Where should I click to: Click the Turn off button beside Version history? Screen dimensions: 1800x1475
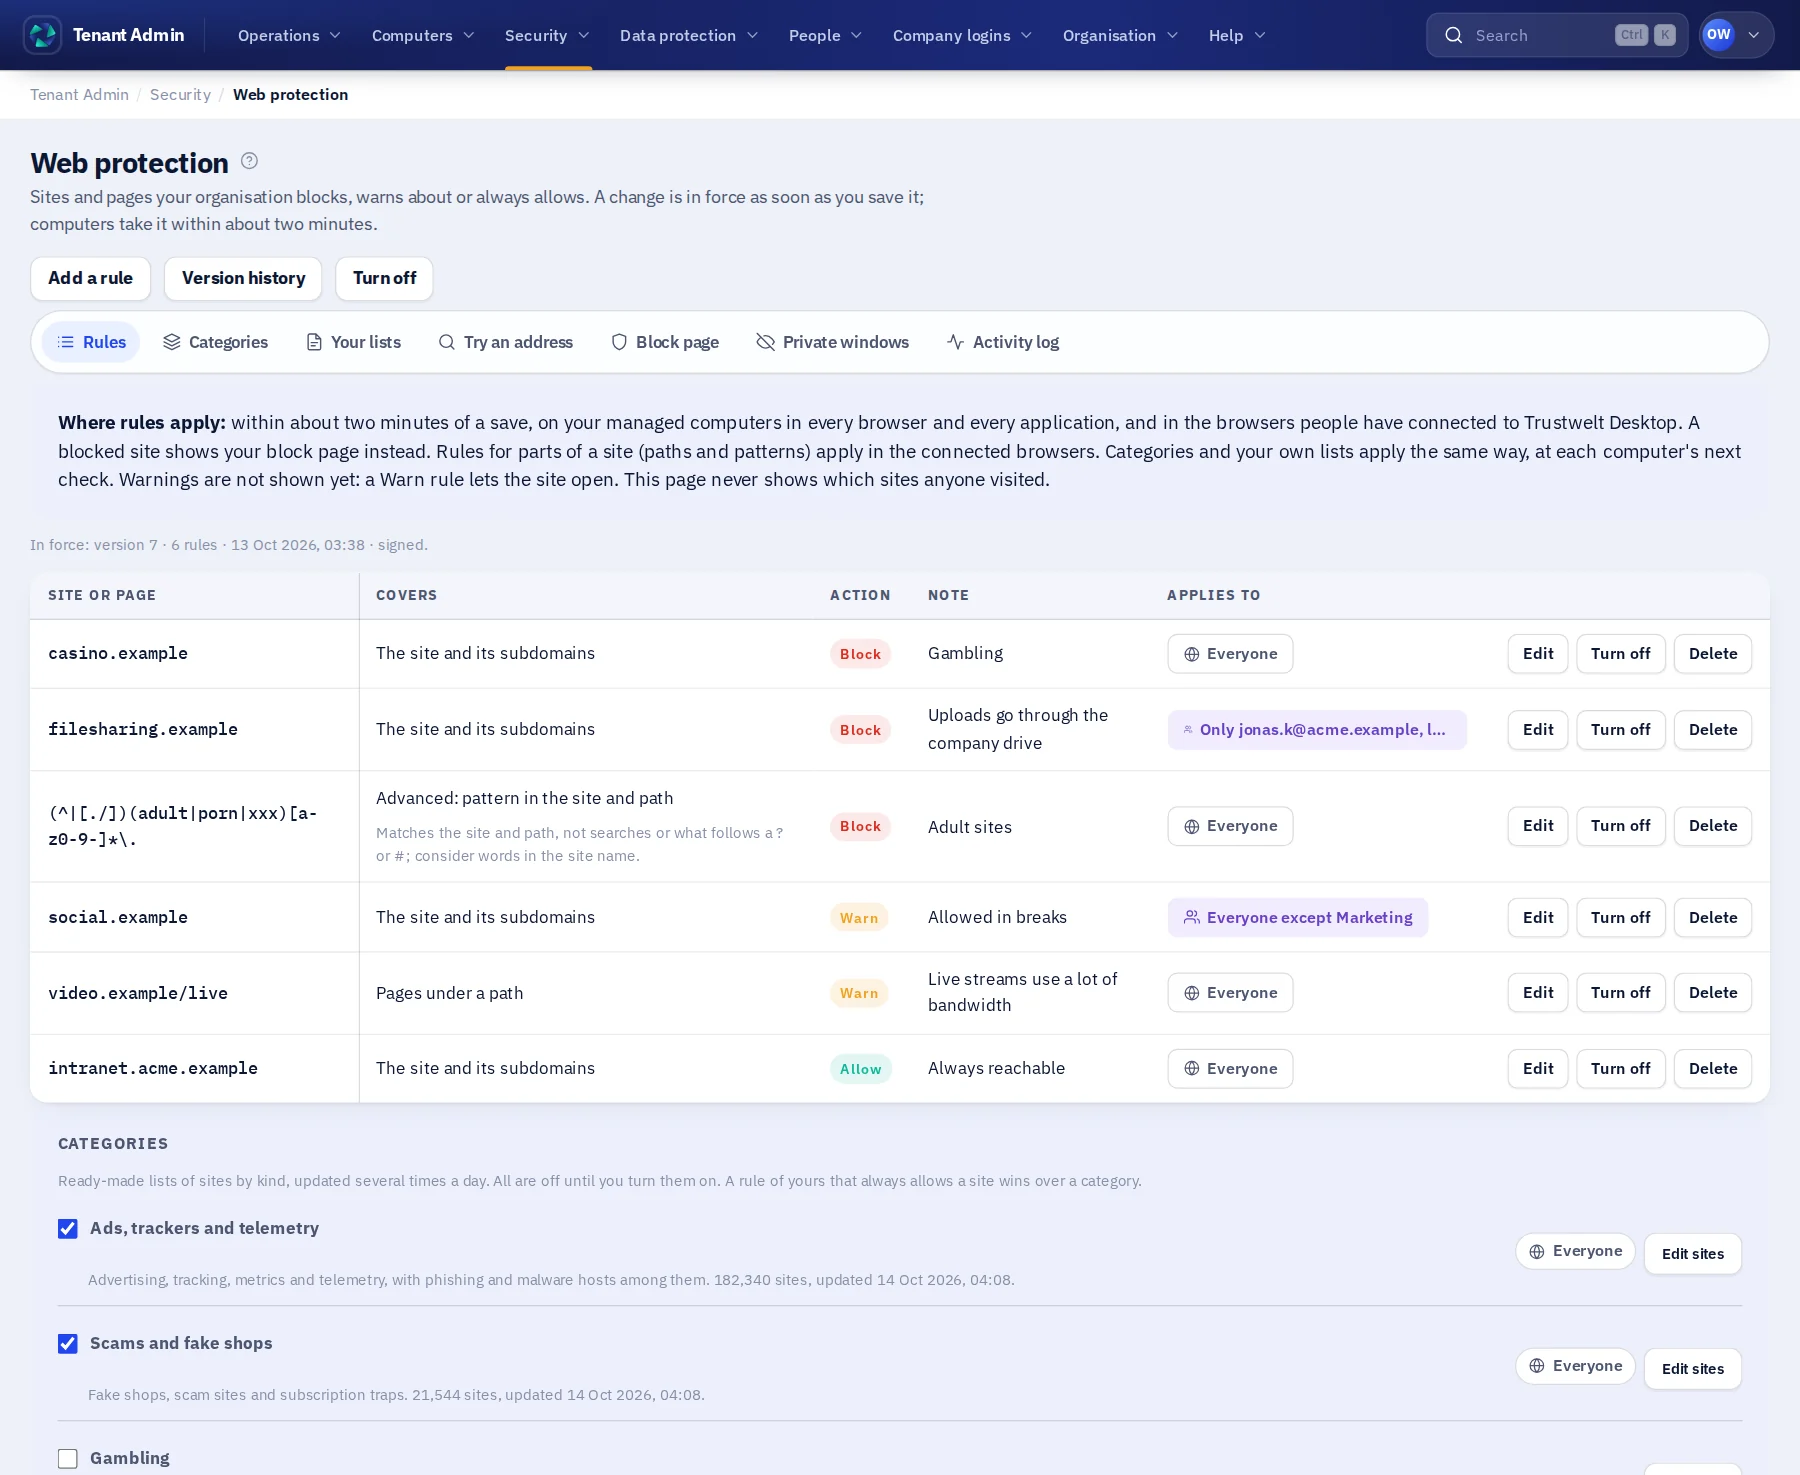tap(384, 278)
